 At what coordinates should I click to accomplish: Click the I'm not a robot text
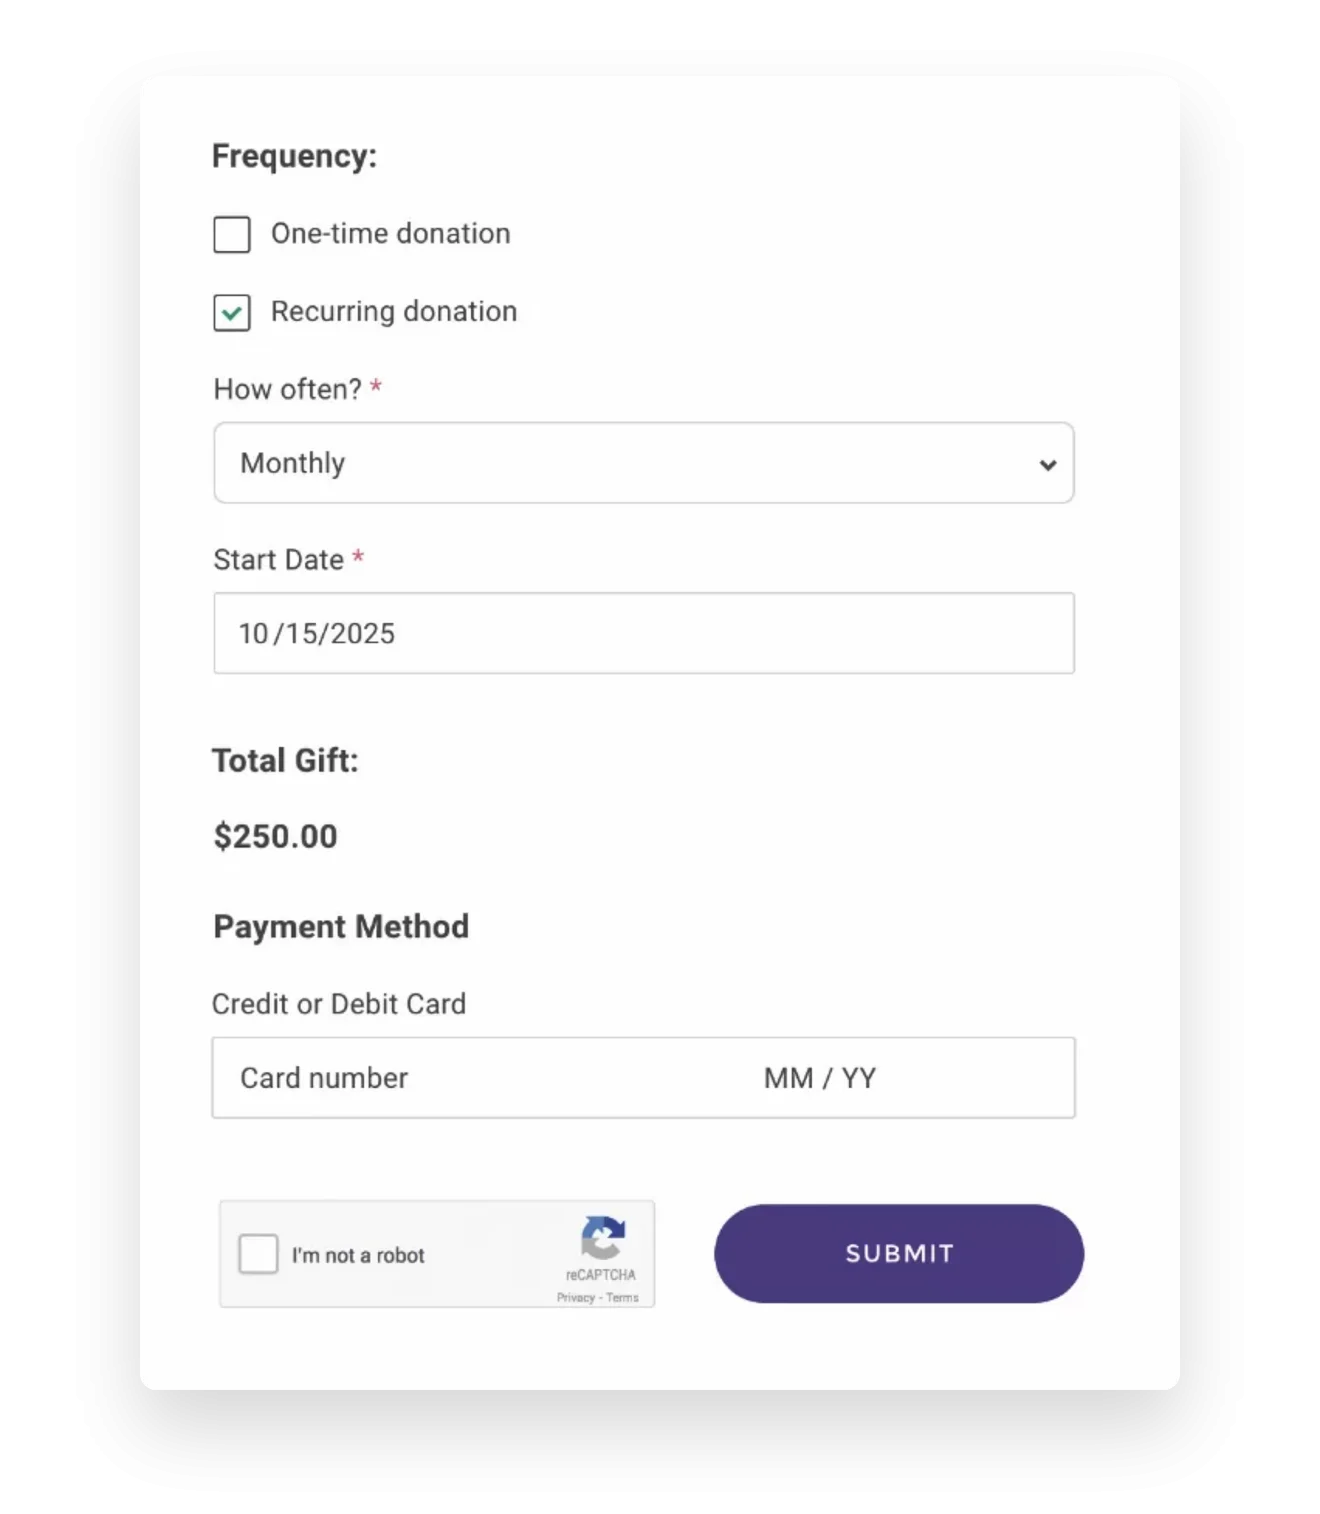[x=358, y=1255]
